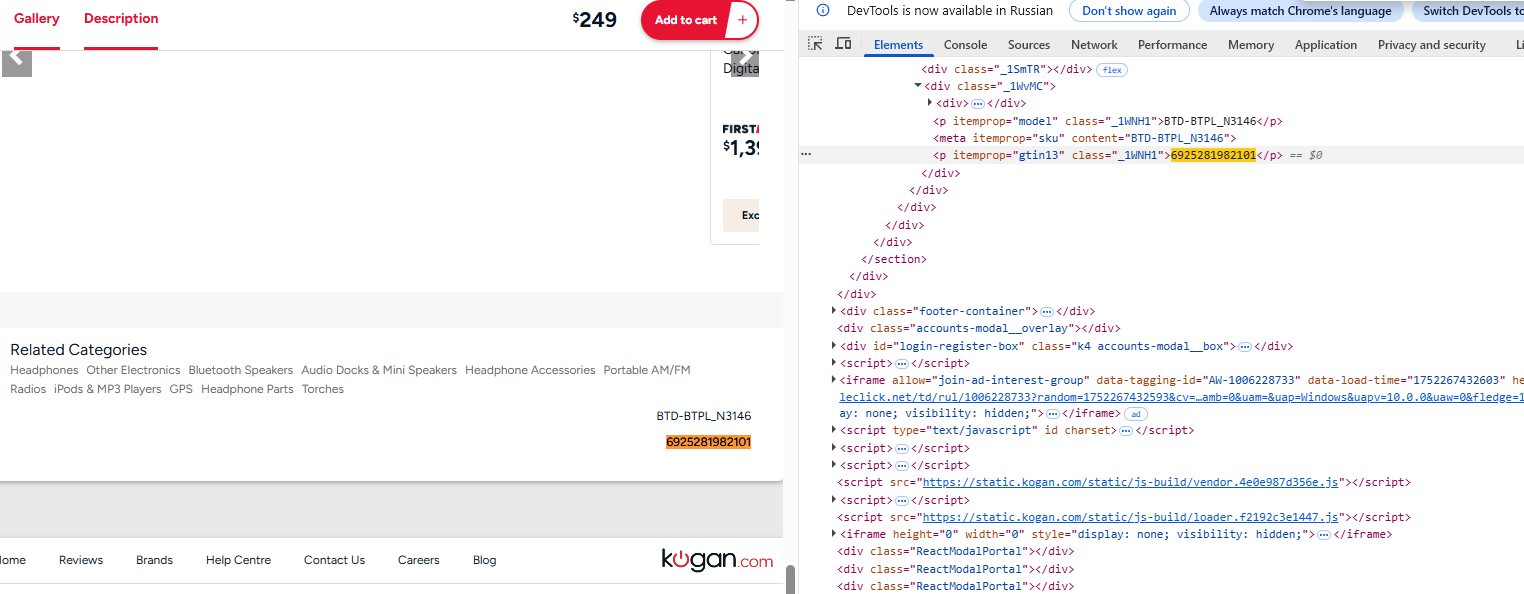Click the plus icon on Add to cart
This screenshot has width=1524, height=594.
point(742,20)
